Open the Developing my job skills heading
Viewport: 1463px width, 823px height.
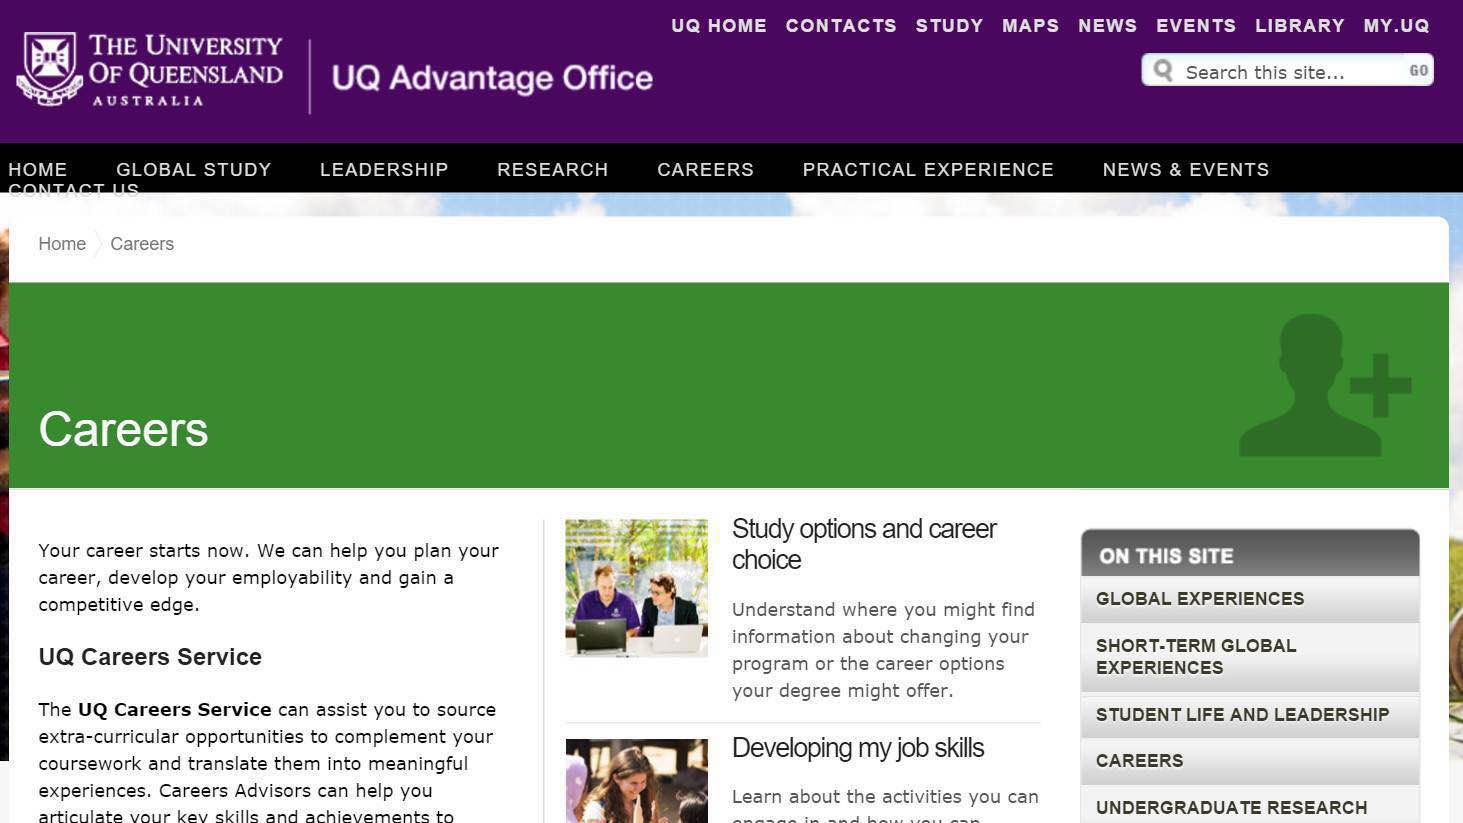pyautogui.click(x=857, y=748)
